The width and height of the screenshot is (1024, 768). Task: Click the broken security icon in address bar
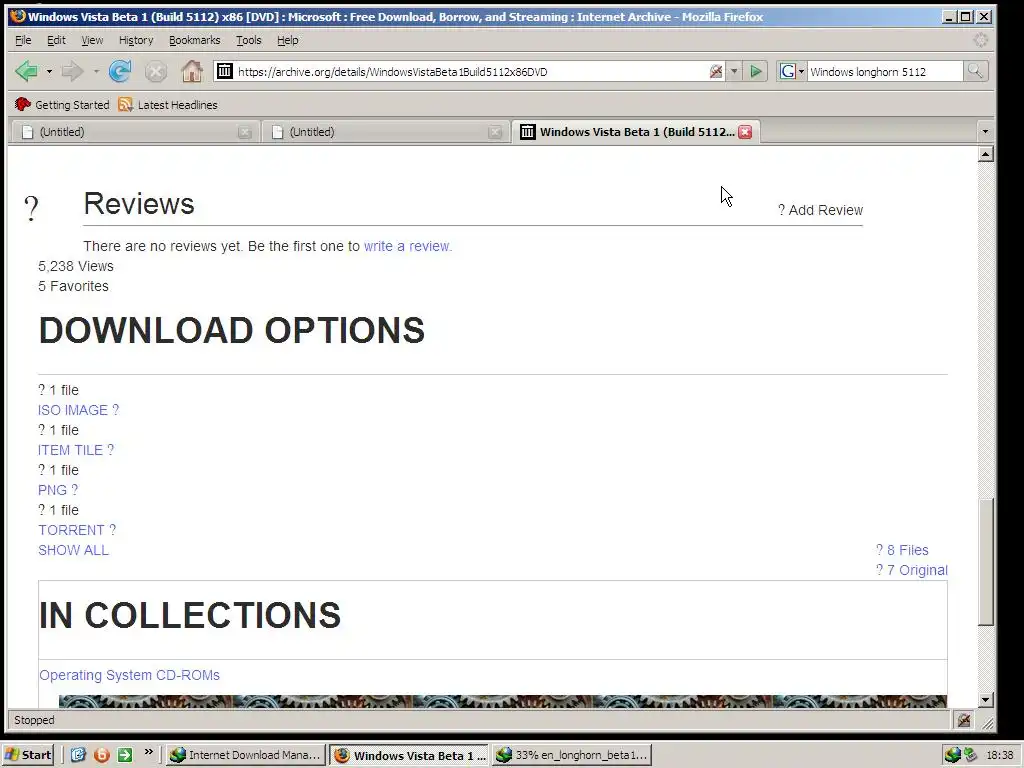[x=716, y=71]
